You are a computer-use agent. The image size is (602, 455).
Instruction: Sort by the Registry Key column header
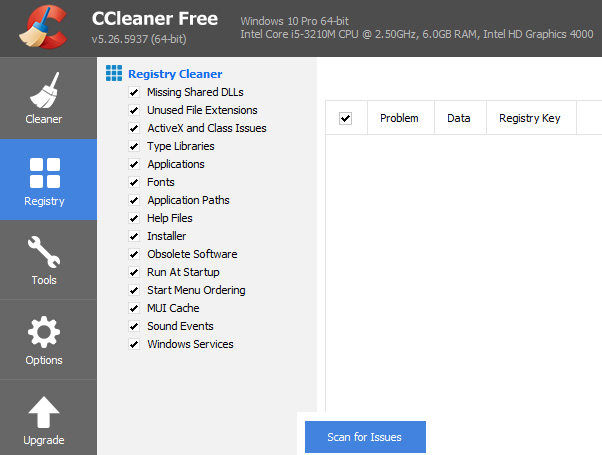coord(531,118)
